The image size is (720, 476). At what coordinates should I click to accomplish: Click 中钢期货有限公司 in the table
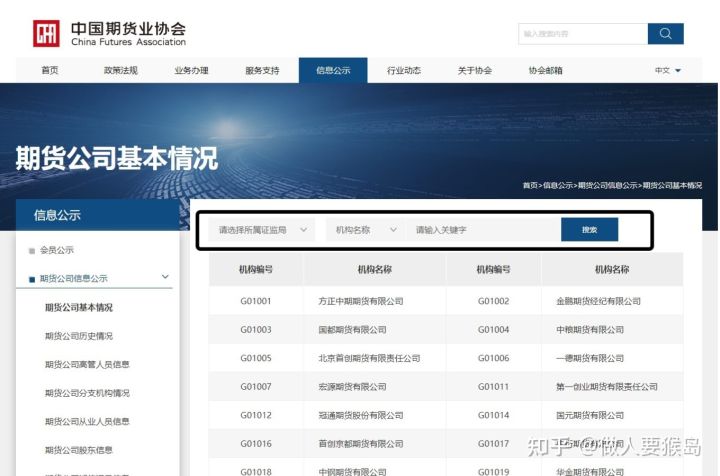pos(352,471)
